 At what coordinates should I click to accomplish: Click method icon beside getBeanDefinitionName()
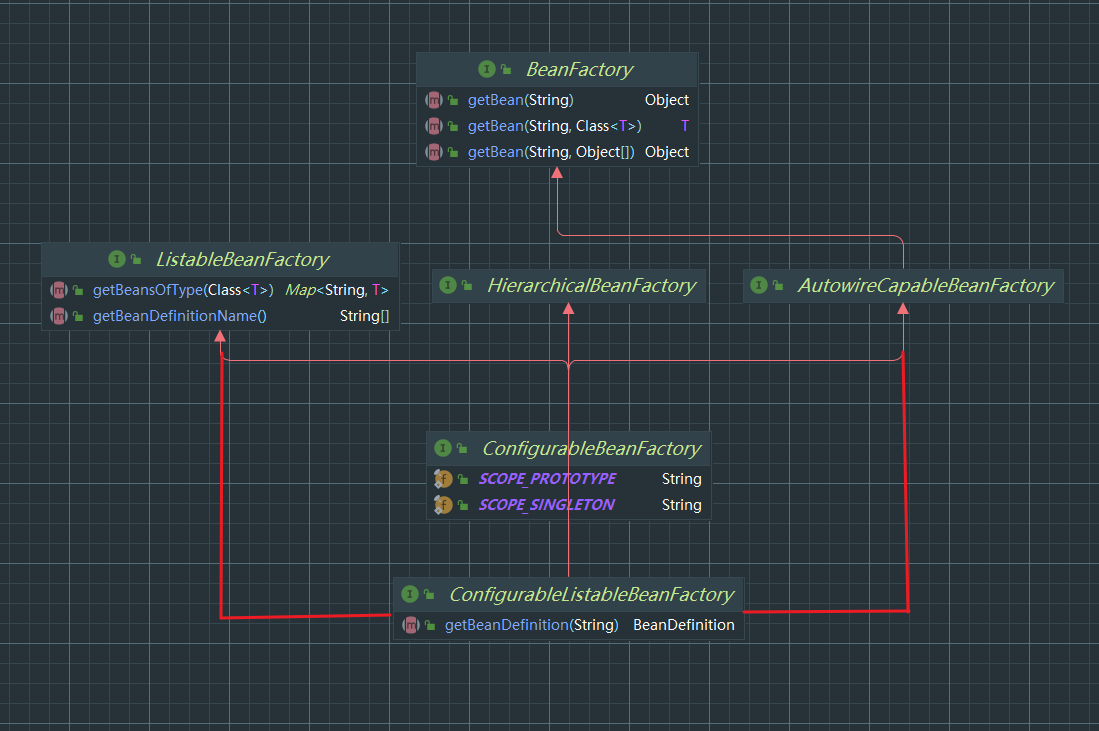59,316
